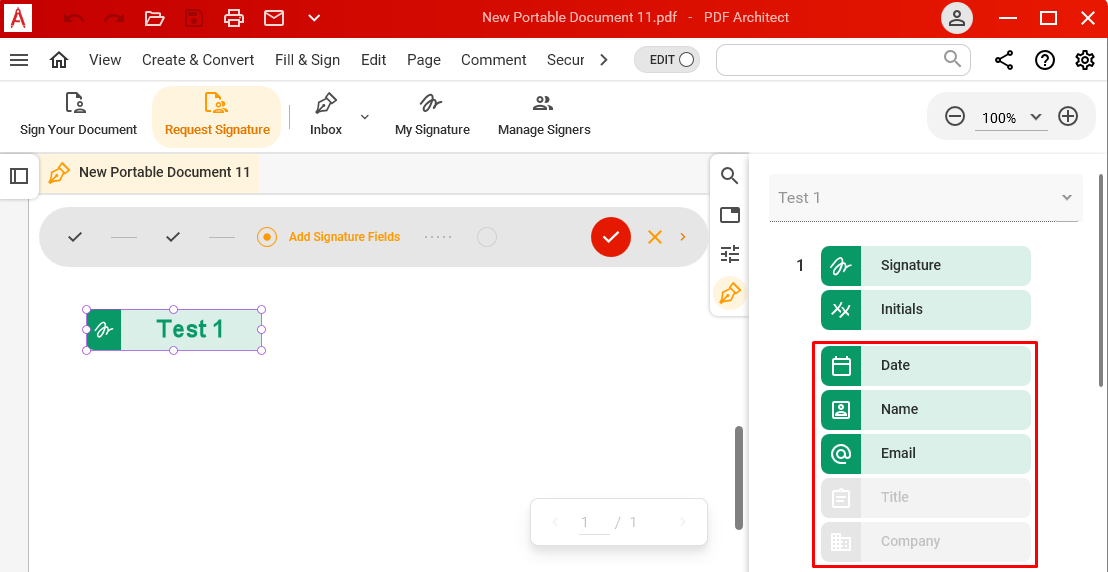This screenshot has height=572, width=1108.
Task: Click the Save disk icon
Action: [x=194, y=18]
